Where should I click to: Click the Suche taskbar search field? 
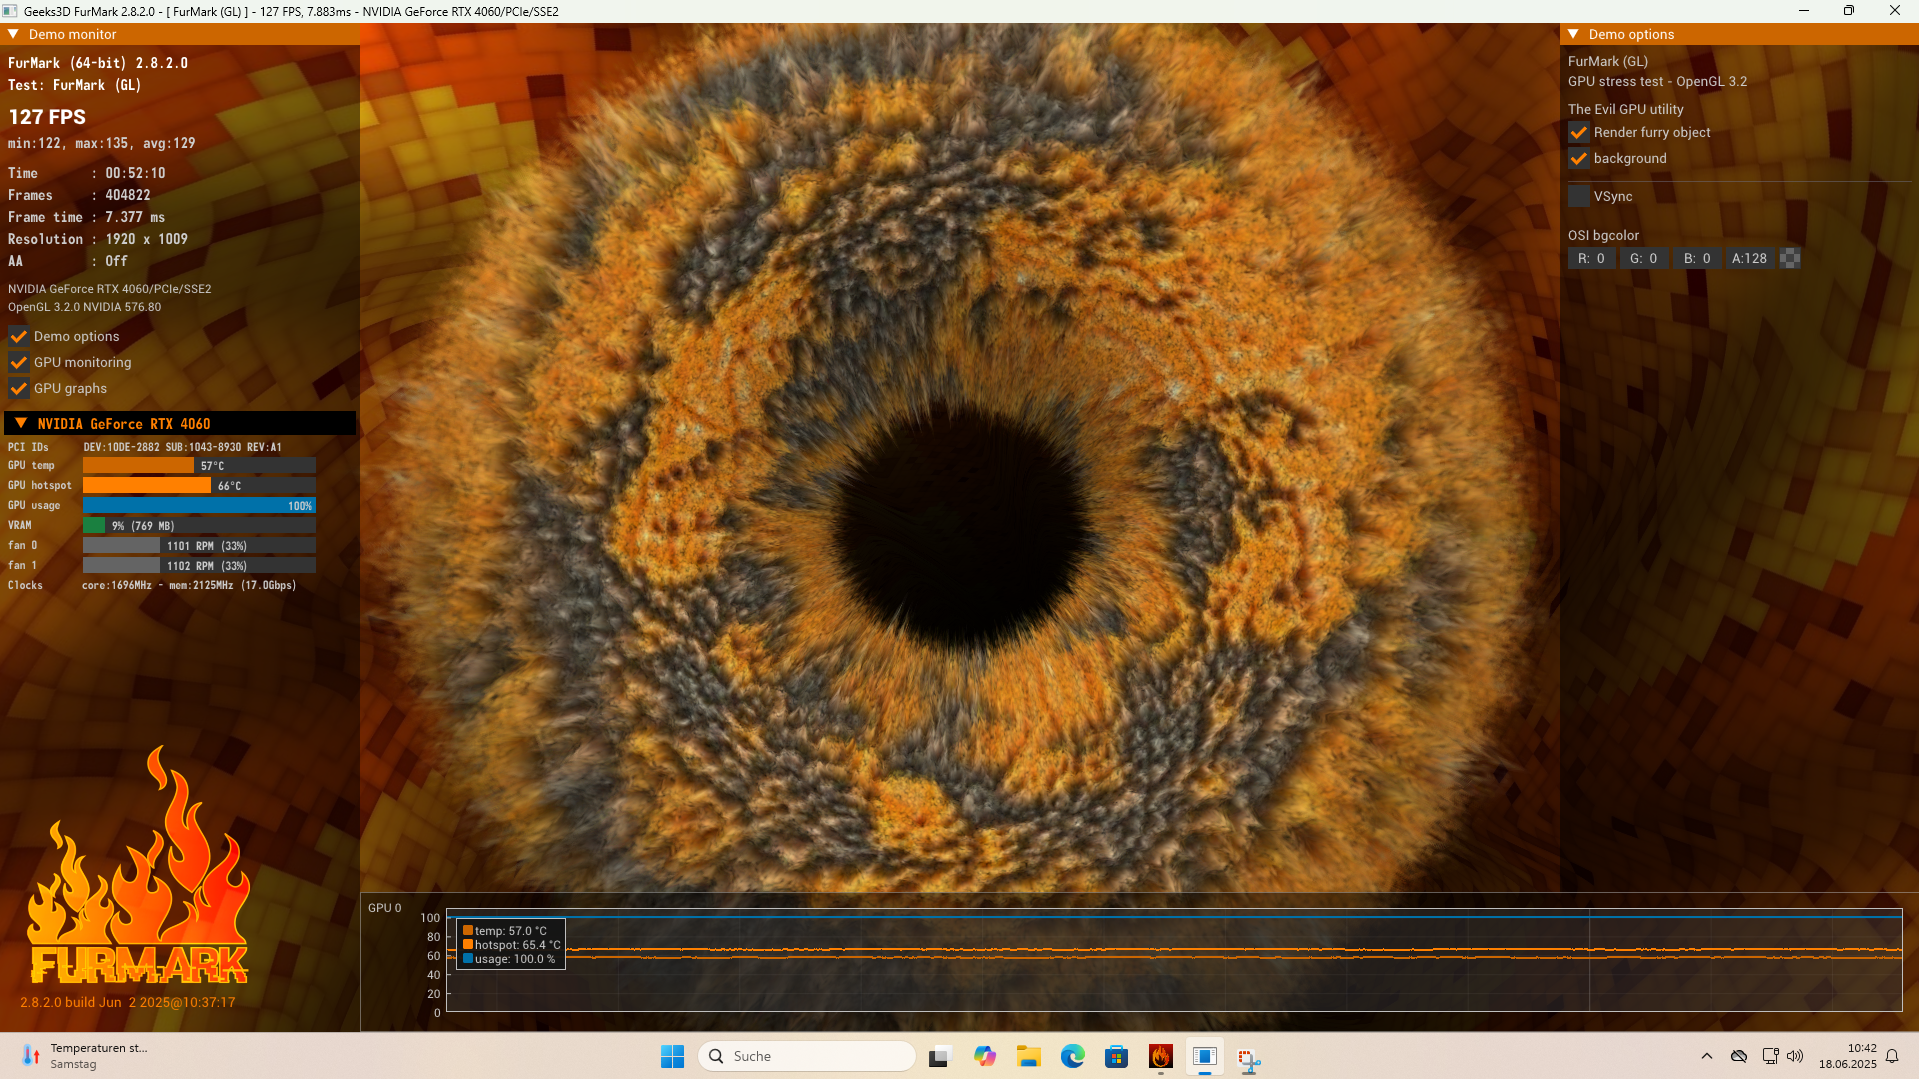806,1056
